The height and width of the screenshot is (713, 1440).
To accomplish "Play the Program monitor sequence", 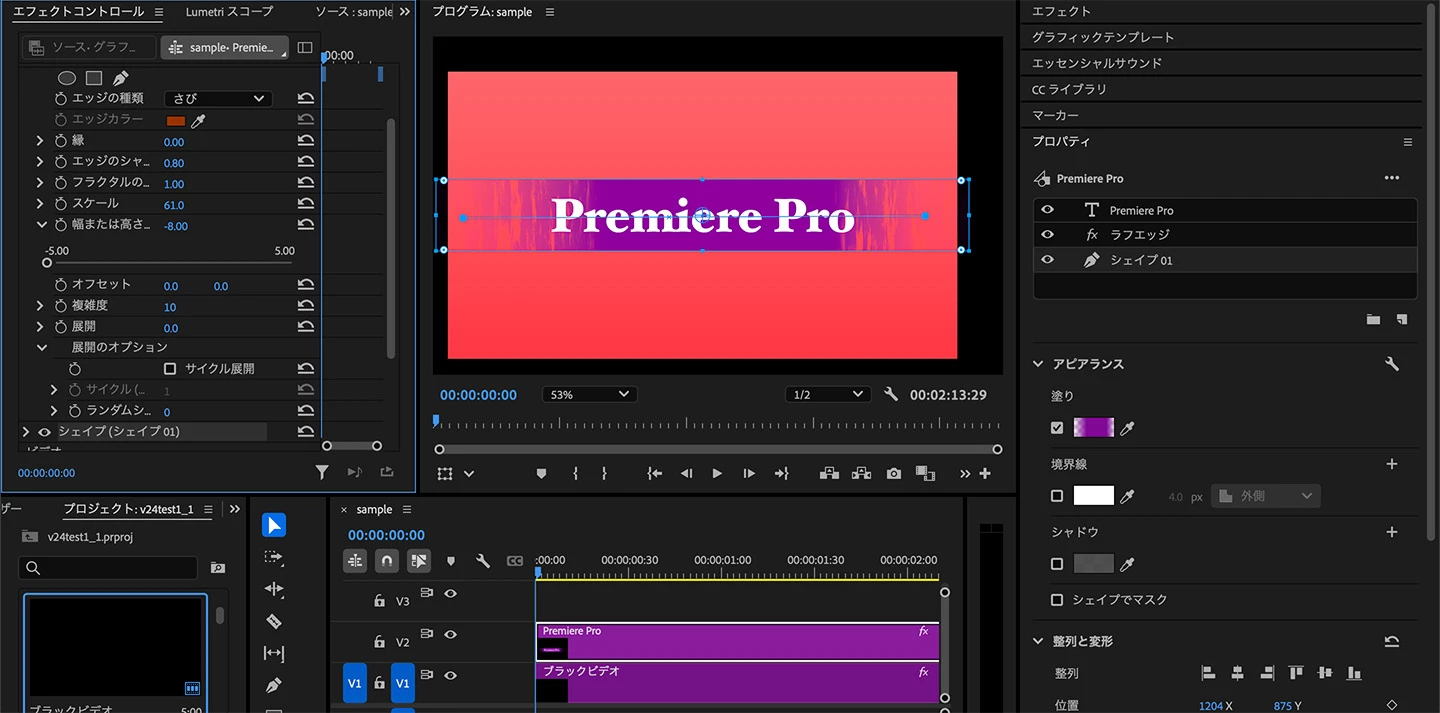I will pyautogui.click(x=717, y=473).
